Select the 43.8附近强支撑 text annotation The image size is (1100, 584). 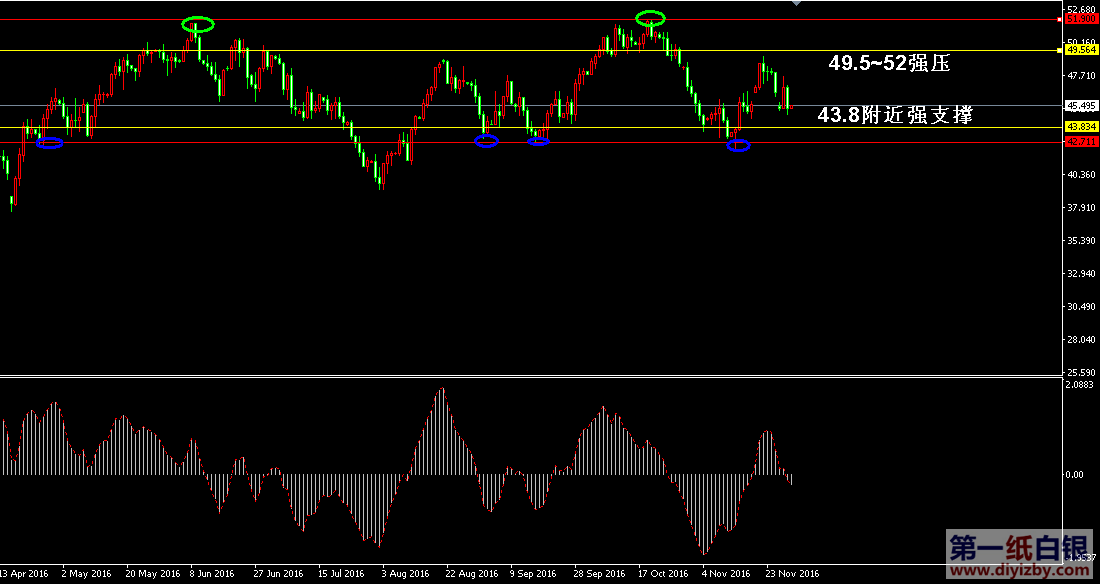pyautogui.click(x=894, y=116)
